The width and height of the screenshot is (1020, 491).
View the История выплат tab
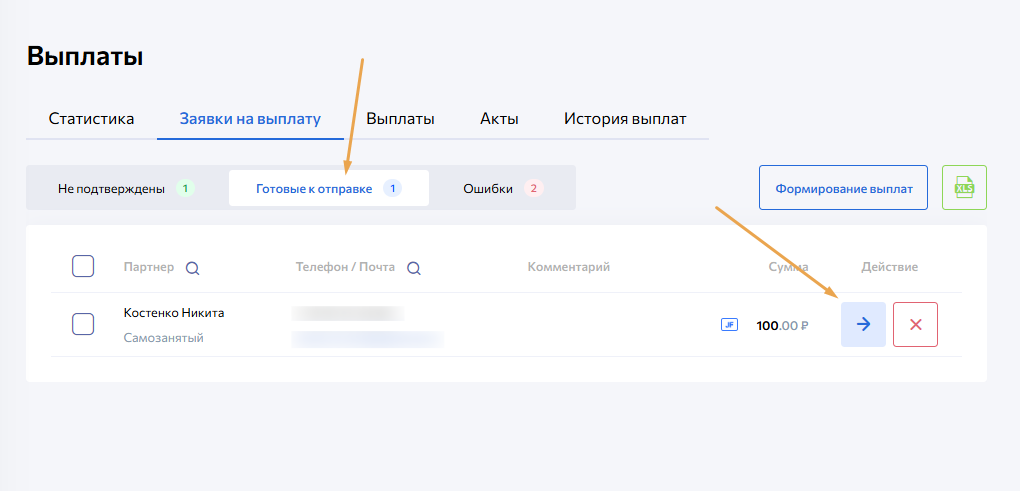625,119
